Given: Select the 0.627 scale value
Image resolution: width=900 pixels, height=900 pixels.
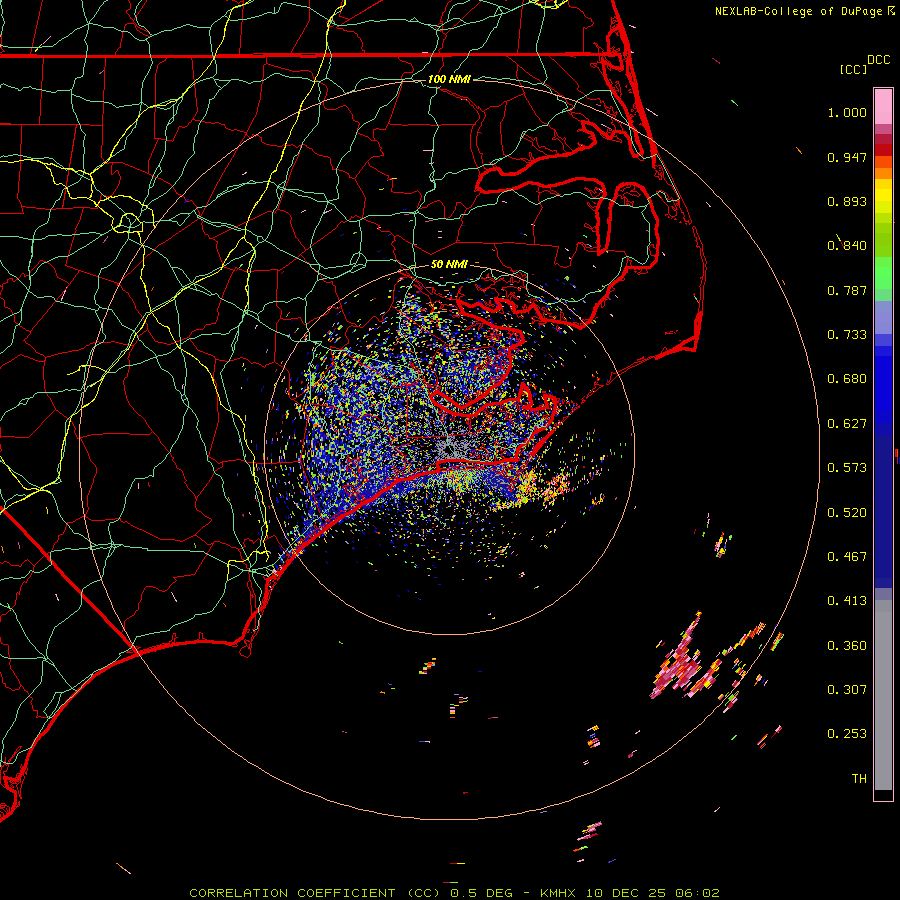Looking at the screenshot, I should click(847, 424).
